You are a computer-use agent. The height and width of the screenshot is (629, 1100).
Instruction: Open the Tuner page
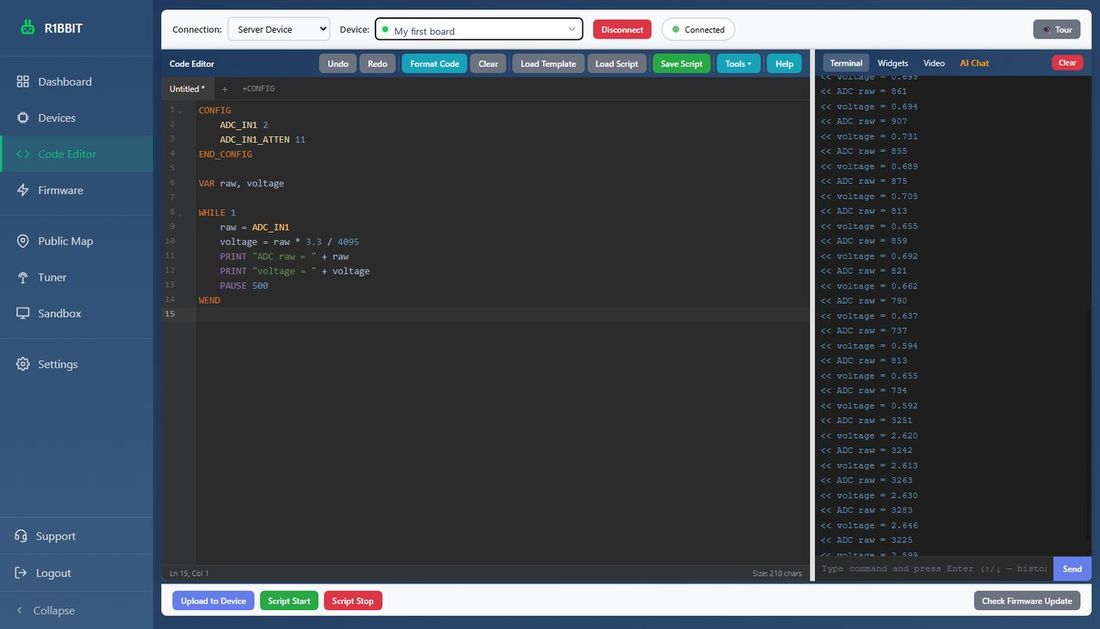(76, 277)
